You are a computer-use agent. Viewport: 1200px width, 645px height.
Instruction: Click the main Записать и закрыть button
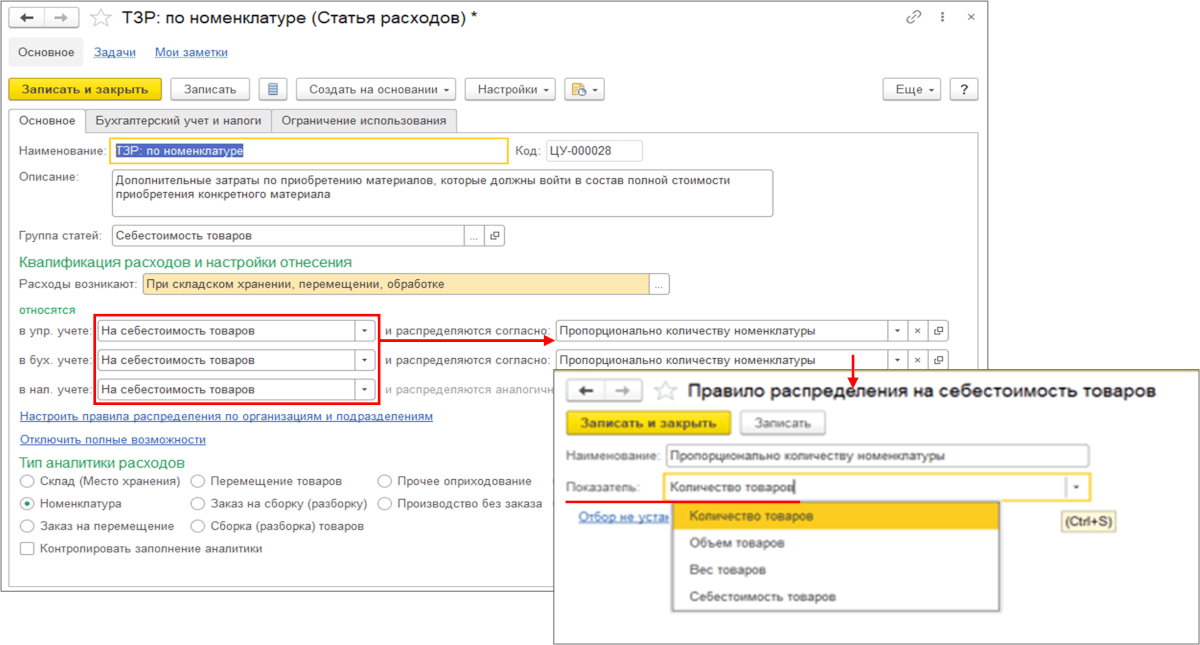click(85, 89)
